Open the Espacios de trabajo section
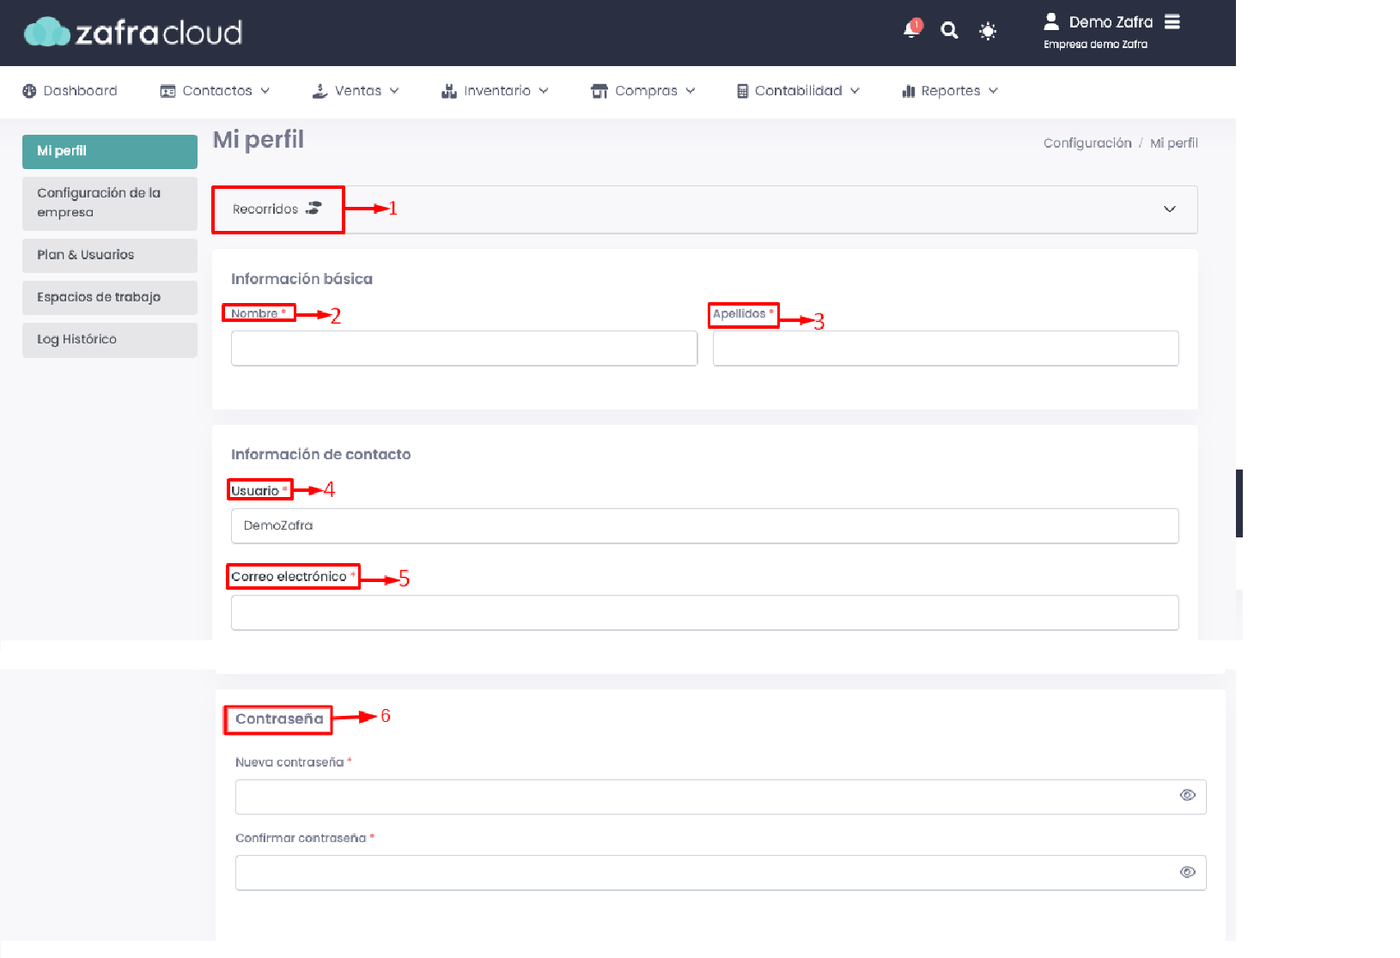This screenshot has height=958, width=1400. tap(110, 297)
